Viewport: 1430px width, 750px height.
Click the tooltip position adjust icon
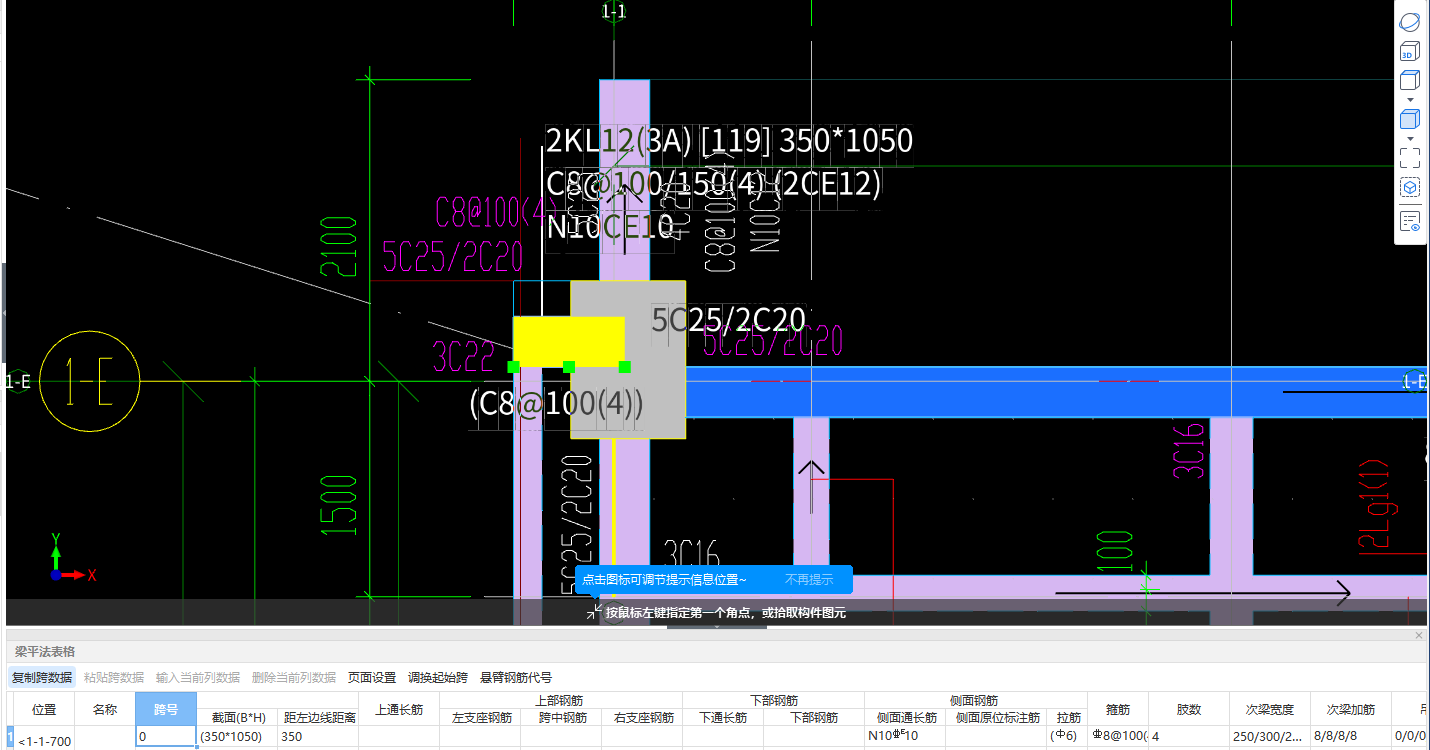pyautogui.click(x=595, y=611)
